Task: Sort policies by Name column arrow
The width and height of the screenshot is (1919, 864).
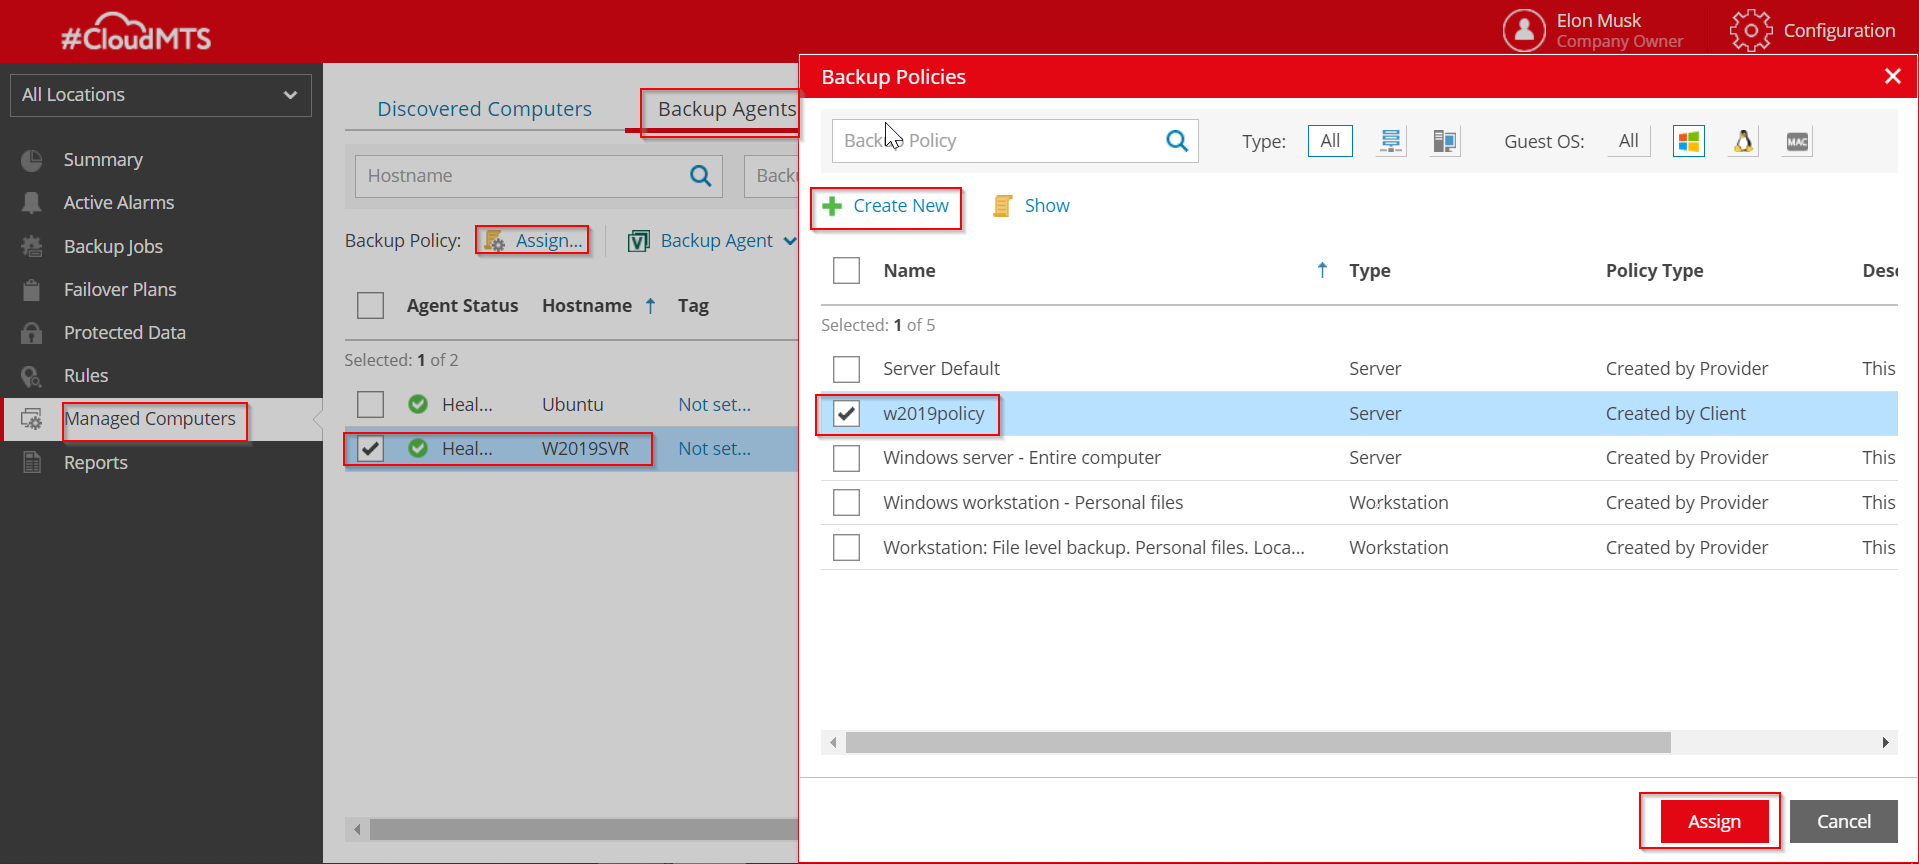Action: click(1322, 270)
